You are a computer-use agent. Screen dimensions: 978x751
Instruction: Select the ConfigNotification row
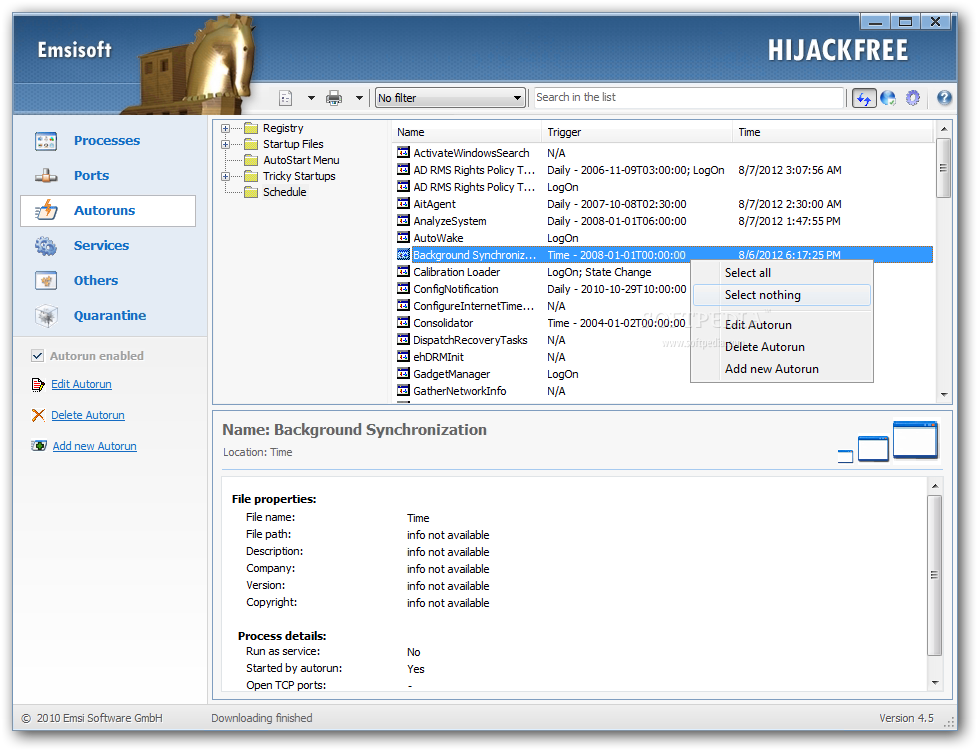[x=541, y=289]
